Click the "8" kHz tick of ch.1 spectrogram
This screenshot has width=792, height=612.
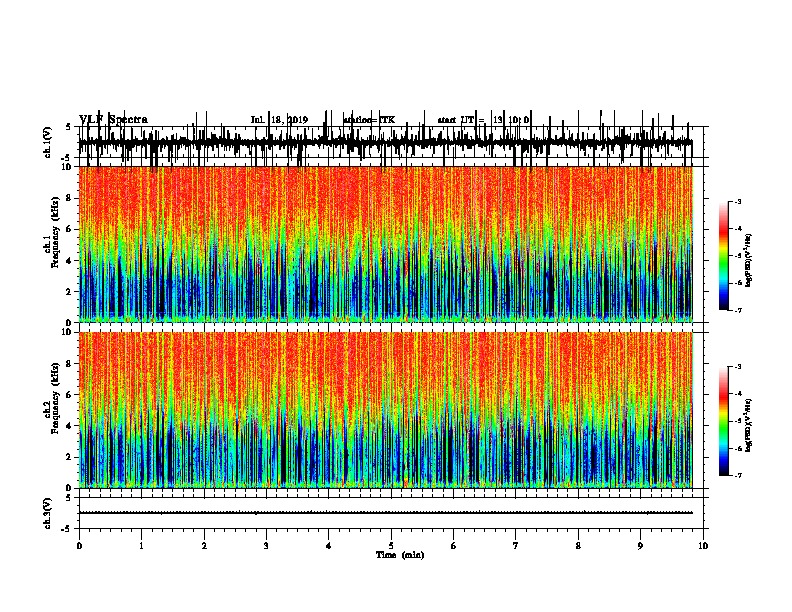coord(69,198)
